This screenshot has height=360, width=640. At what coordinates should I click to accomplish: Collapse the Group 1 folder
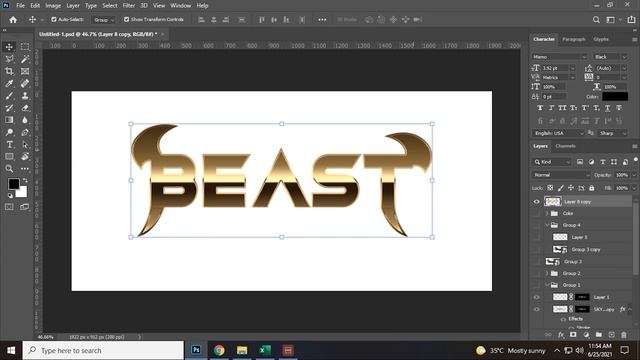click(547, 285)
